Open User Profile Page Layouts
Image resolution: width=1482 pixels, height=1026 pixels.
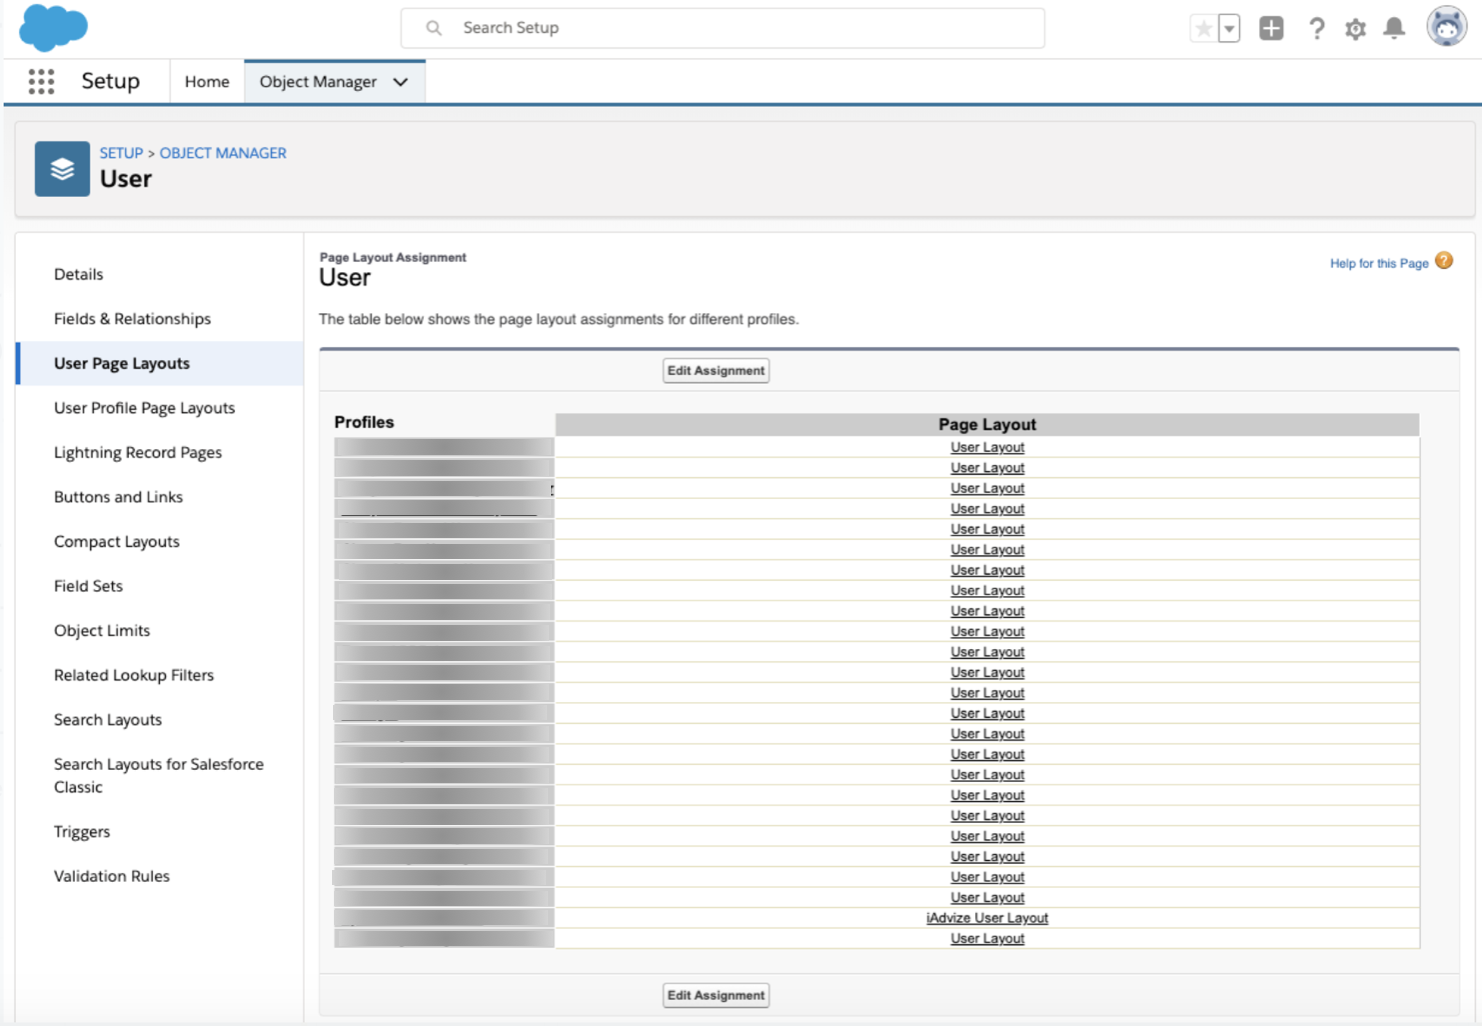pyautogui.click(x=144, y=408)
